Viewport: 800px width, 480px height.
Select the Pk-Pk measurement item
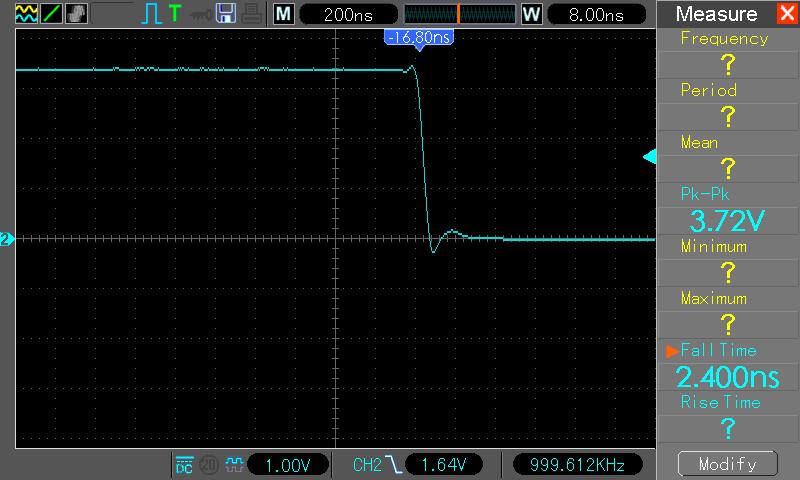click(705, 194)
